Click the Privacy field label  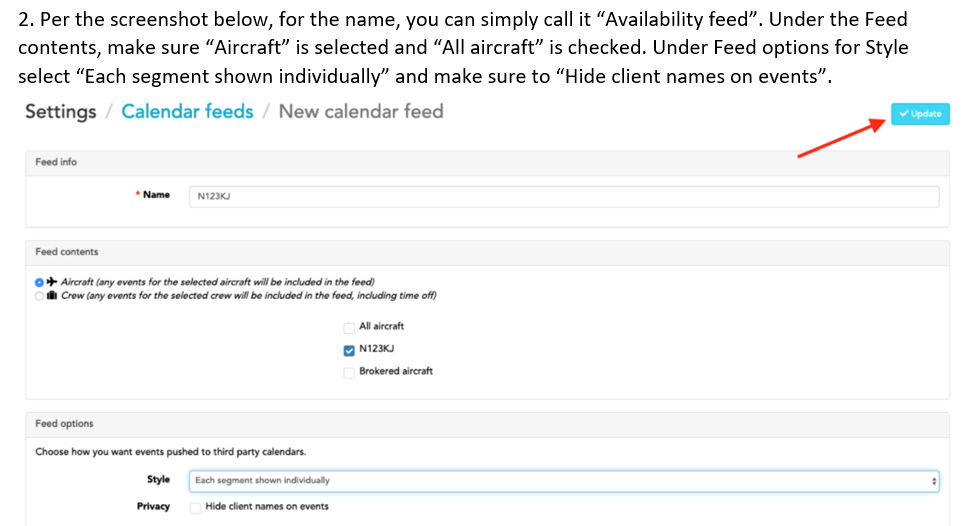coord(153,507)
